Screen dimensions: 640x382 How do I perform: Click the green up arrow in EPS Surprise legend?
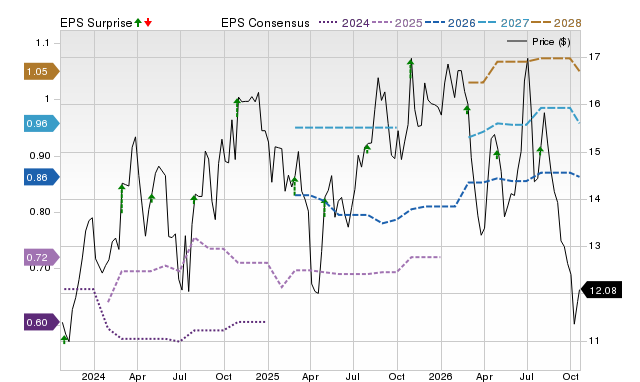click(x=138, y=23)
